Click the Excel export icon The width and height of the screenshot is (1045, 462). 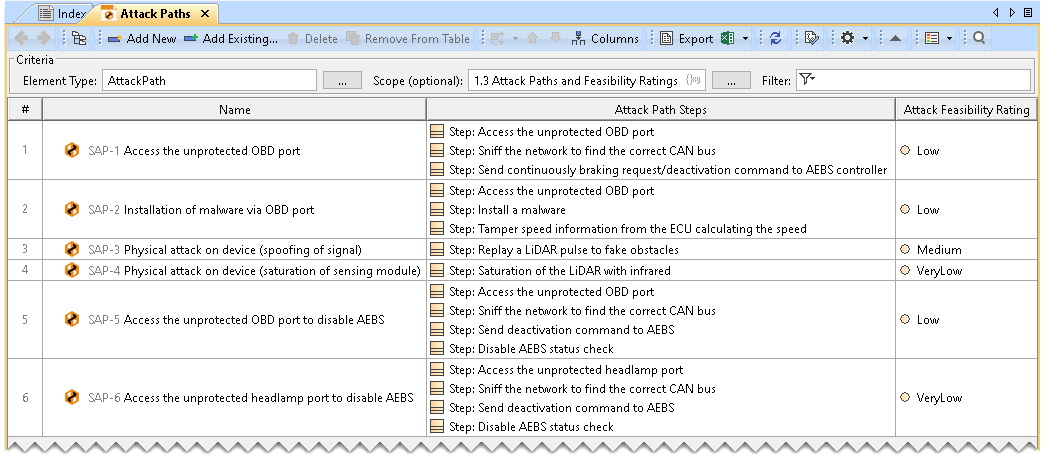pyautogui.click(x=731, y=39)
